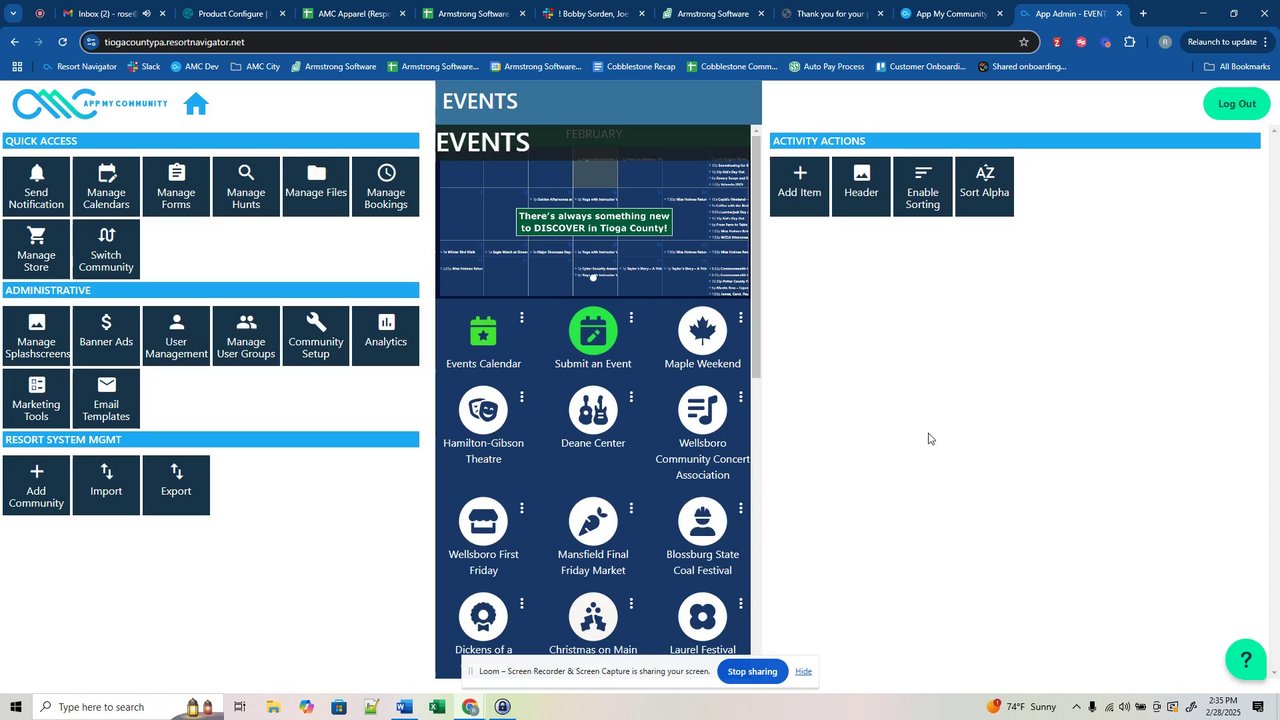Open Hamilton-Gibson Theatre three-dot menu

coord(522,397)
